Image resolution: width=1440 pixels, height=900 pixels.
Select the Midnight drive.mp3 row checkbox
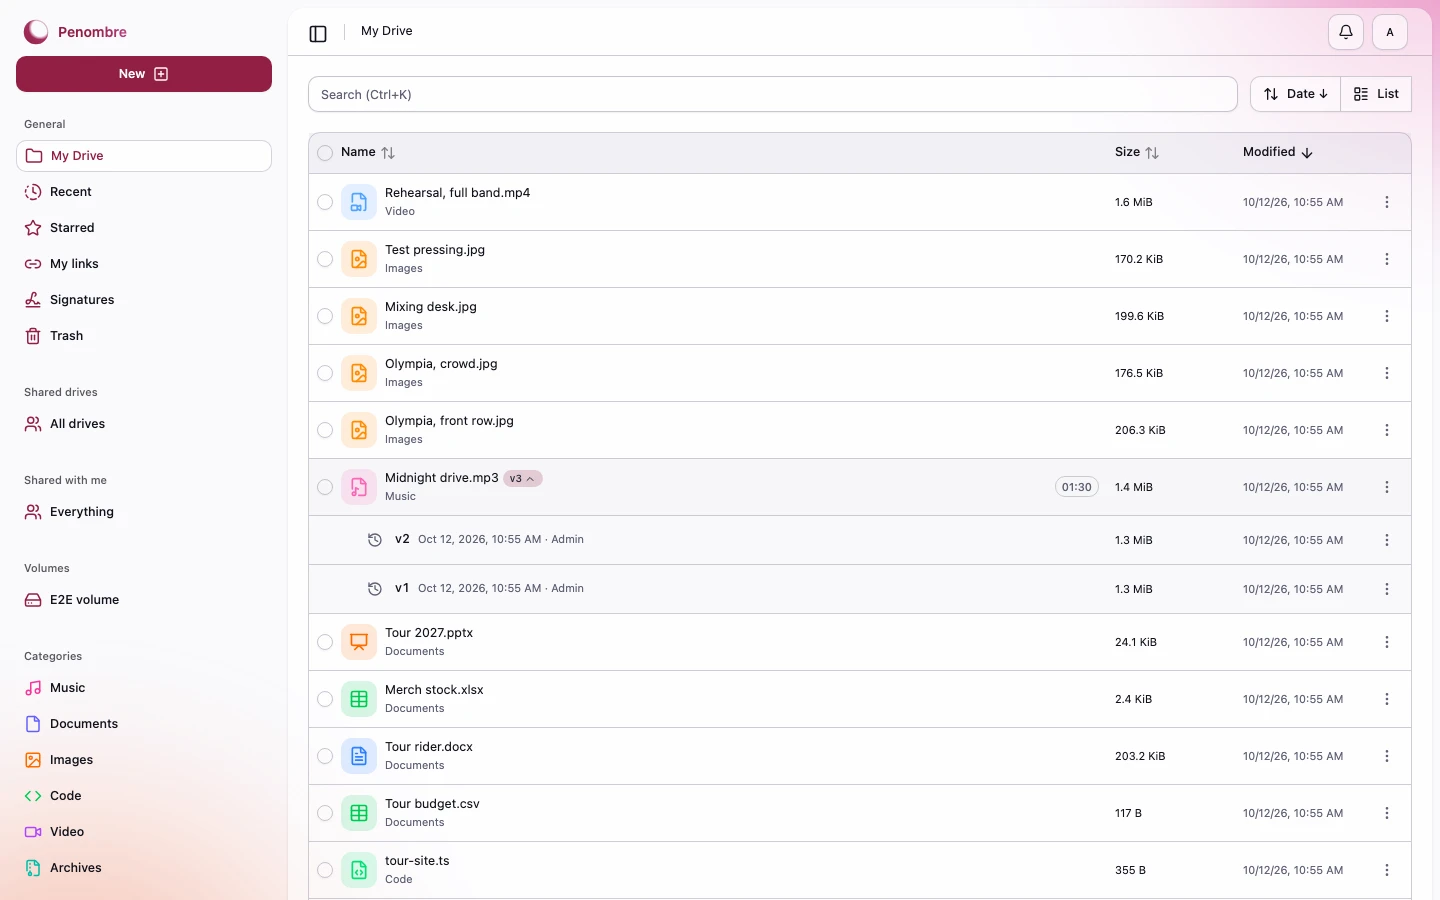[x=325, y=487]
